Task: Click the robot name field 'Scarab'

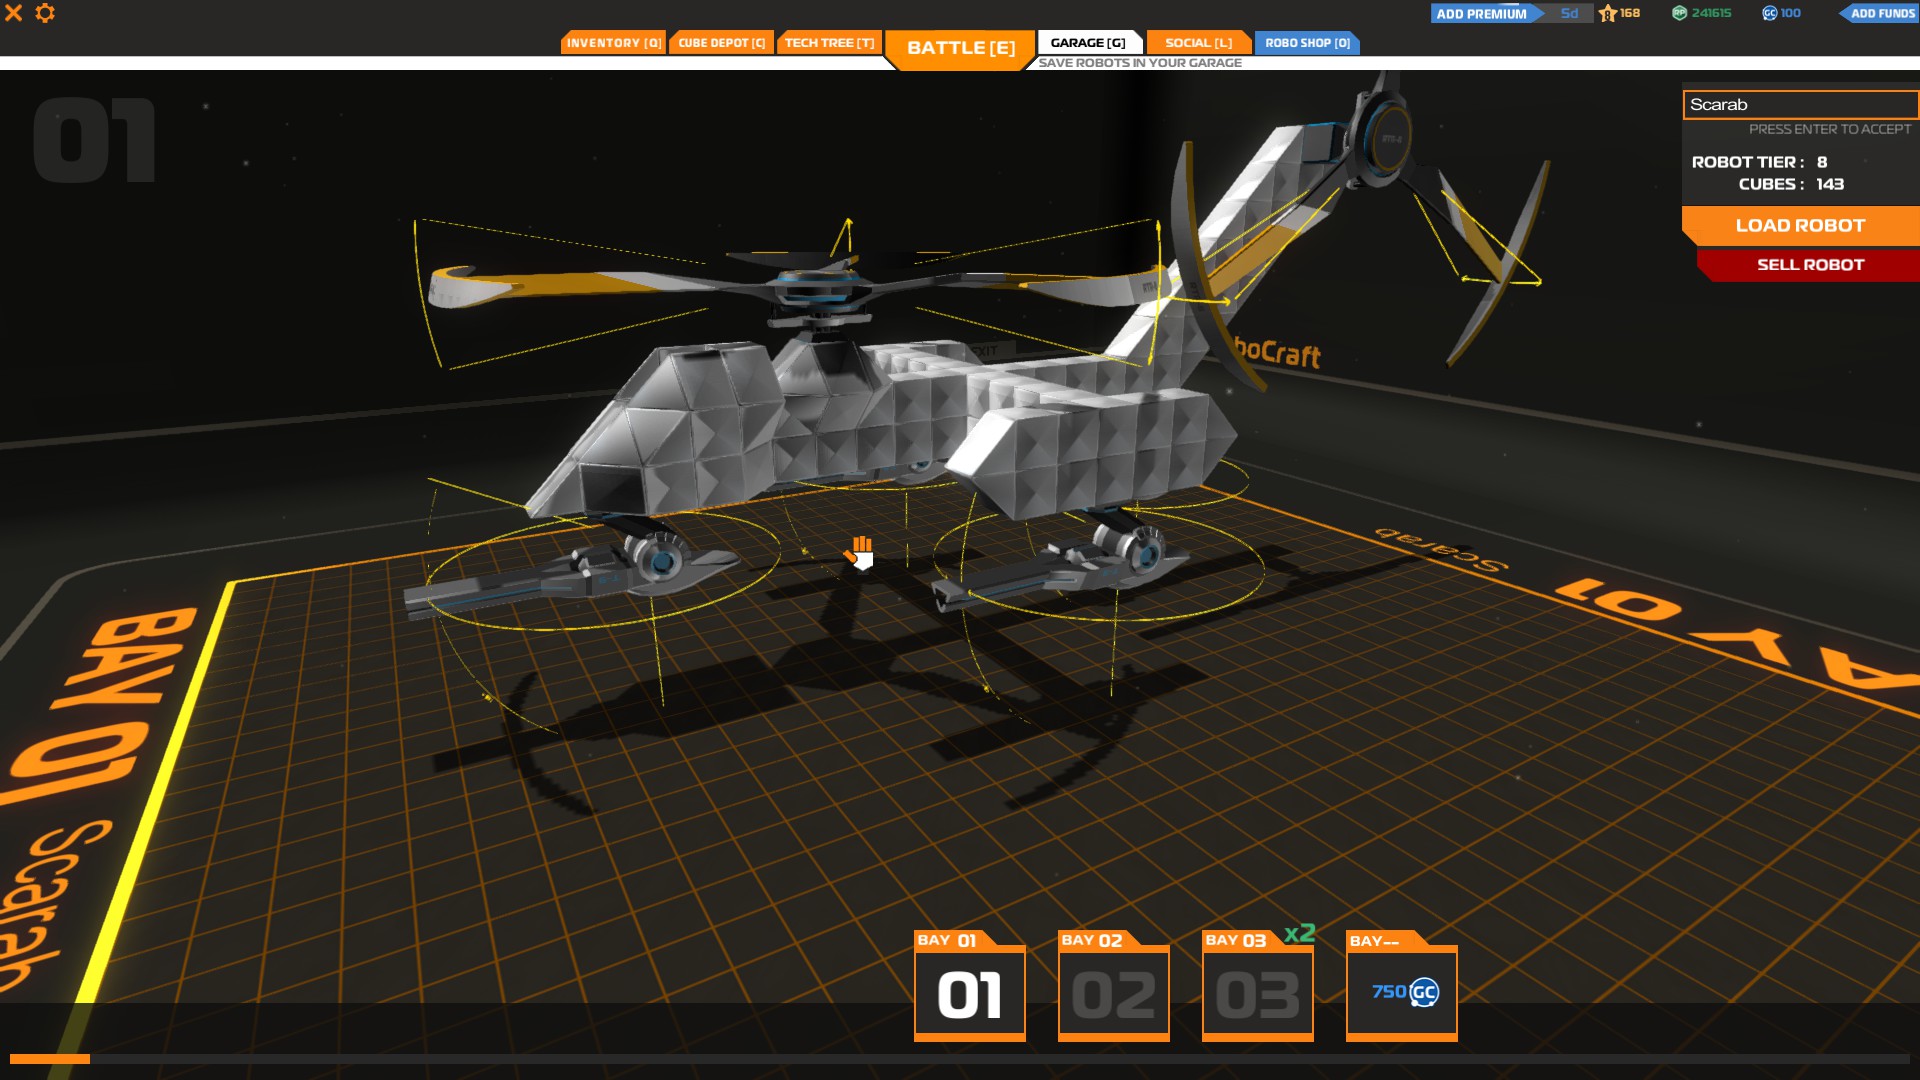Action: (1798, 105)
